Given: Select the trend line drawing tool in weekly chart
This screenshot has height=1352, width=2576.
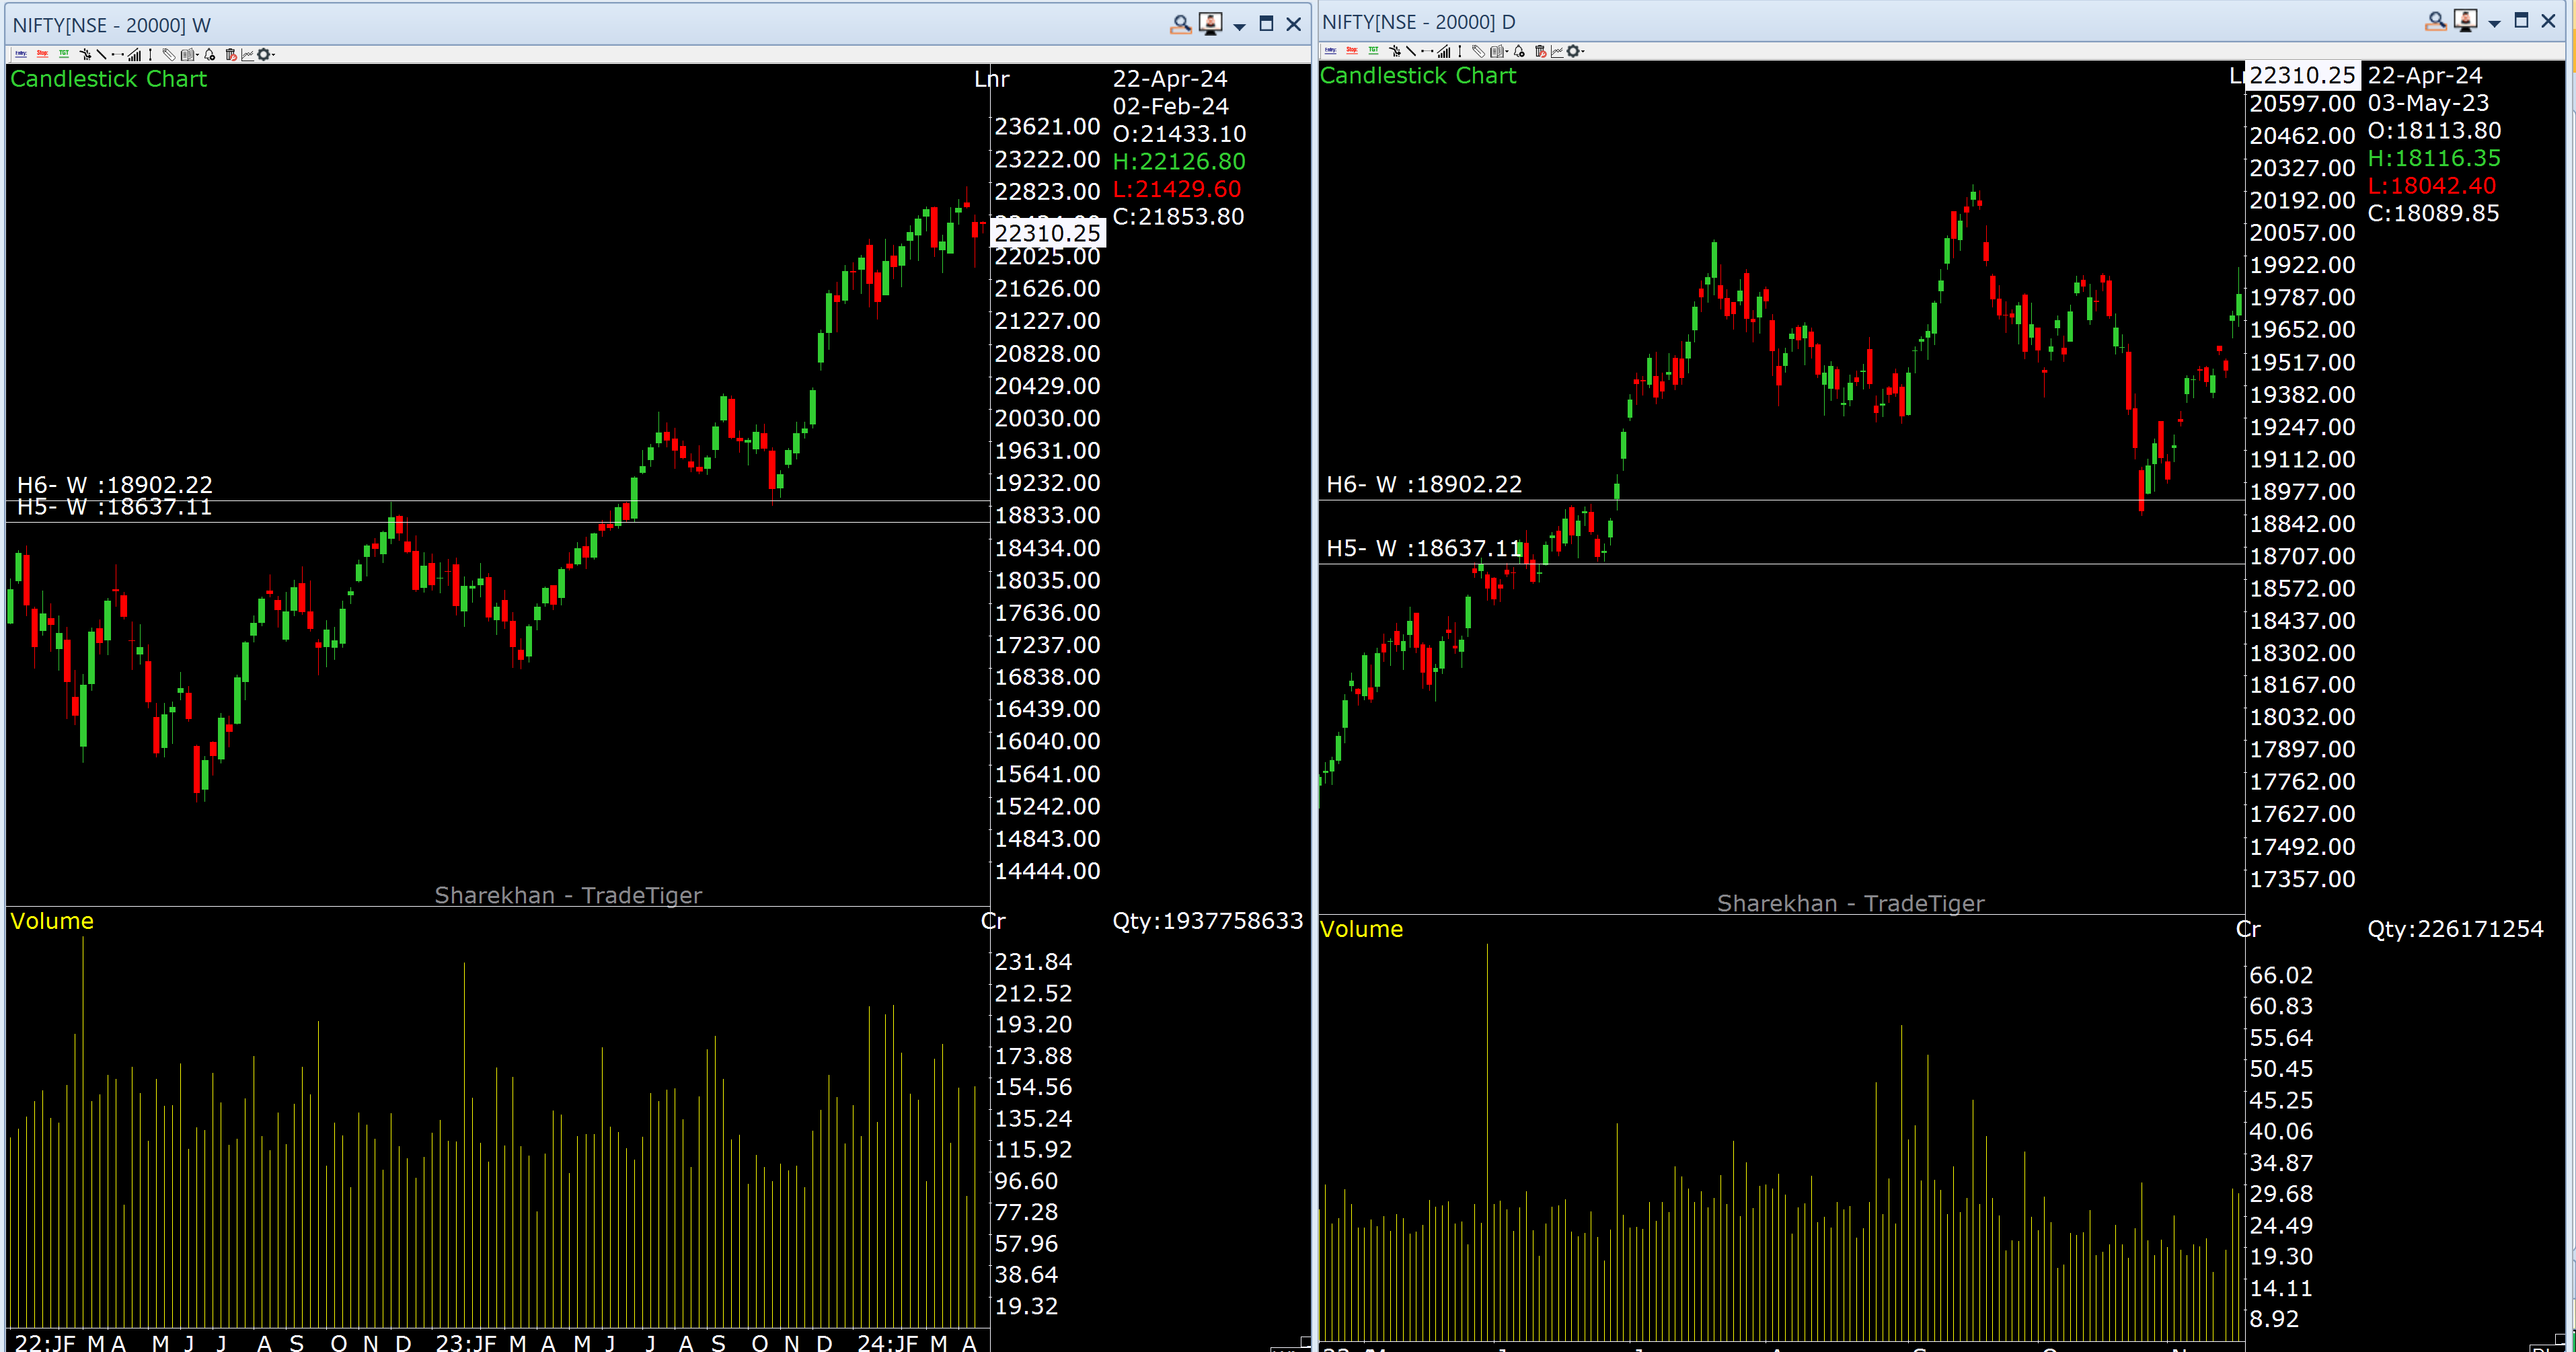Looking at the screenshot, I should point(101,54).
